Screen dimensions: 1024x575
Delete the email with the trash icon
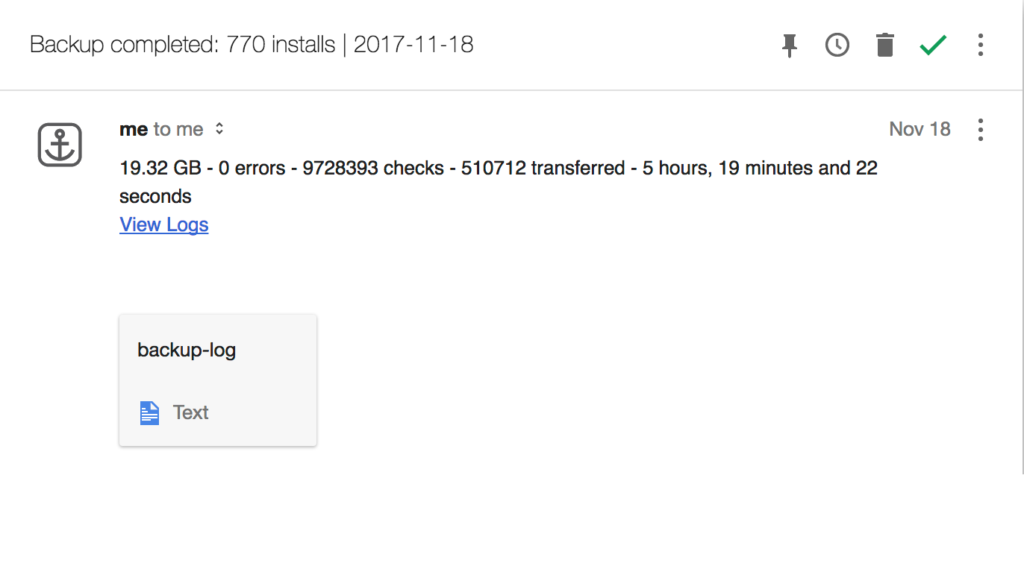pyautogui.click(x=885, y=45)
